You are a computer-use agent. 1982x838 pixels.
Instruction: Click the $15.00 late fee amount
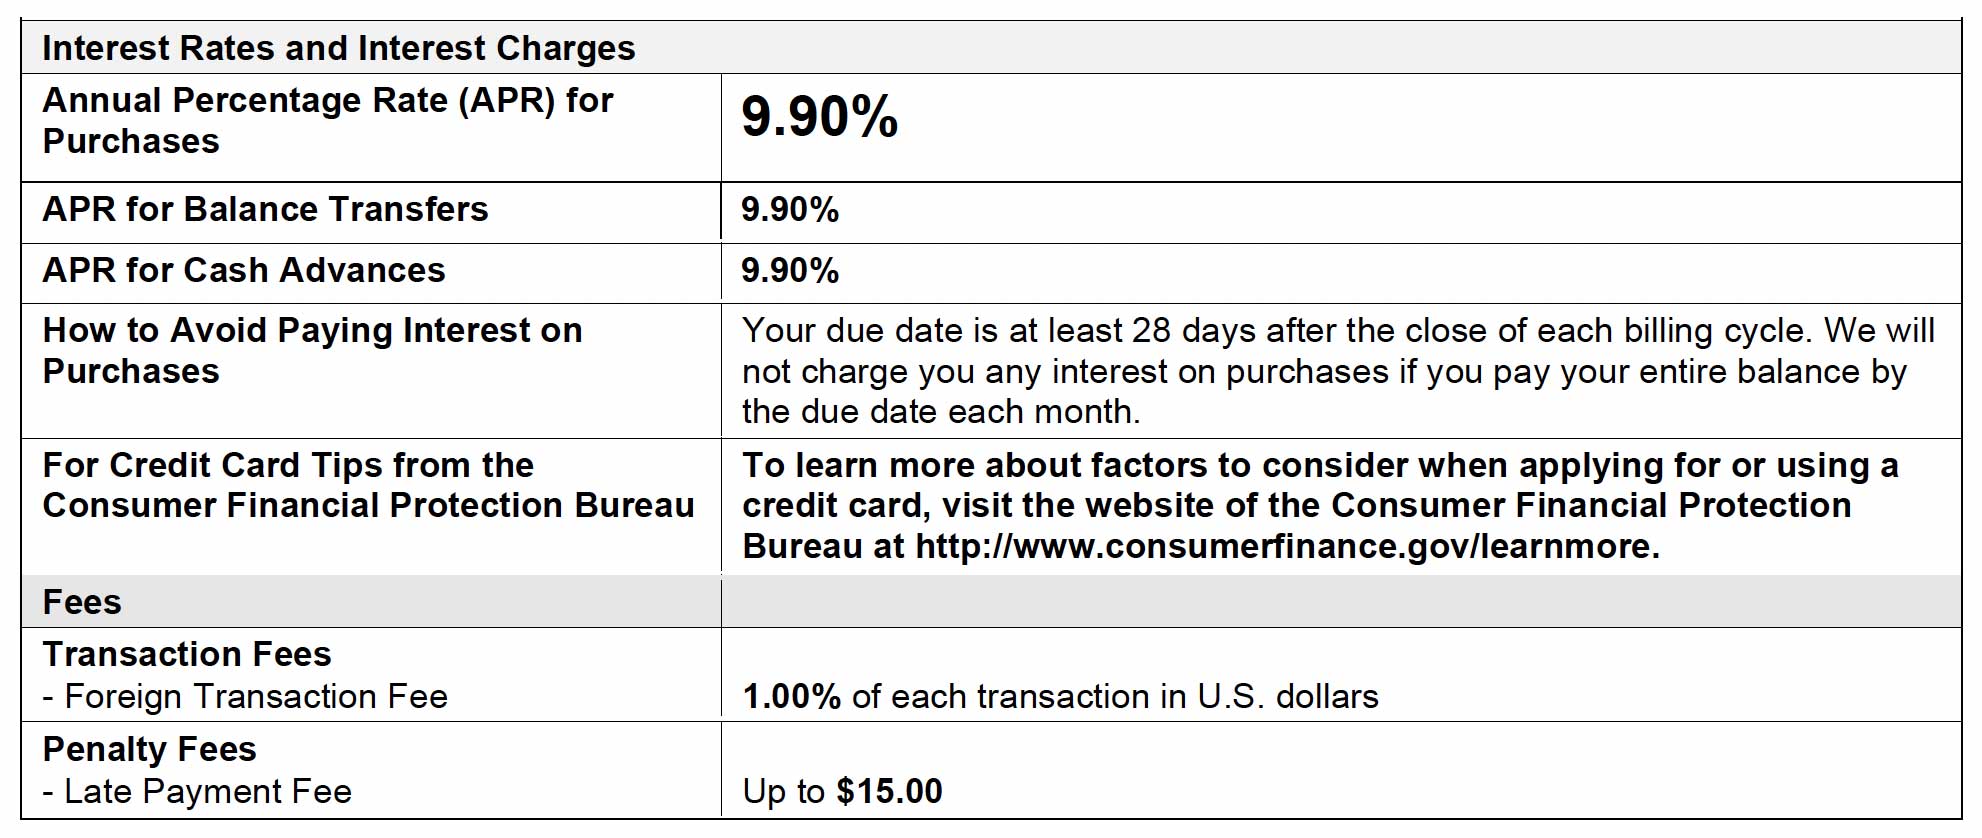pyautogui.click(x=889, y=792)
